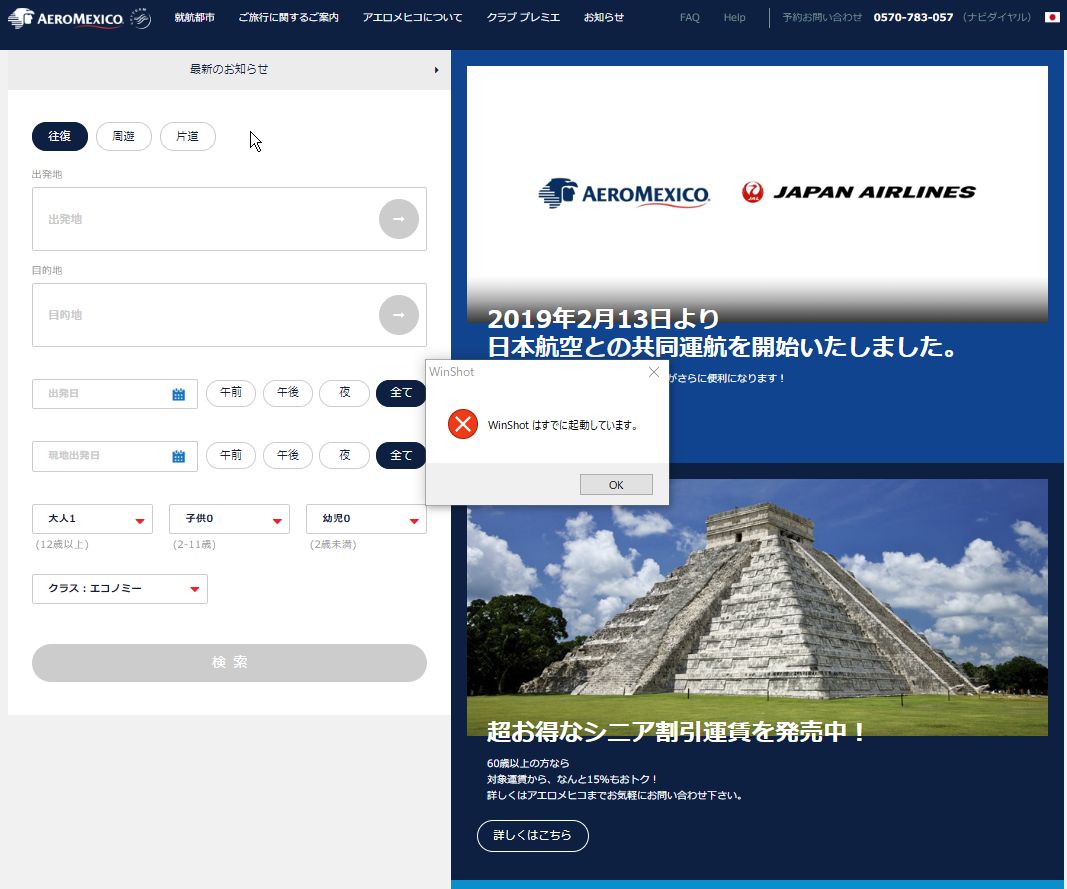Open アエロメヒコについて menu

[412, 18]
